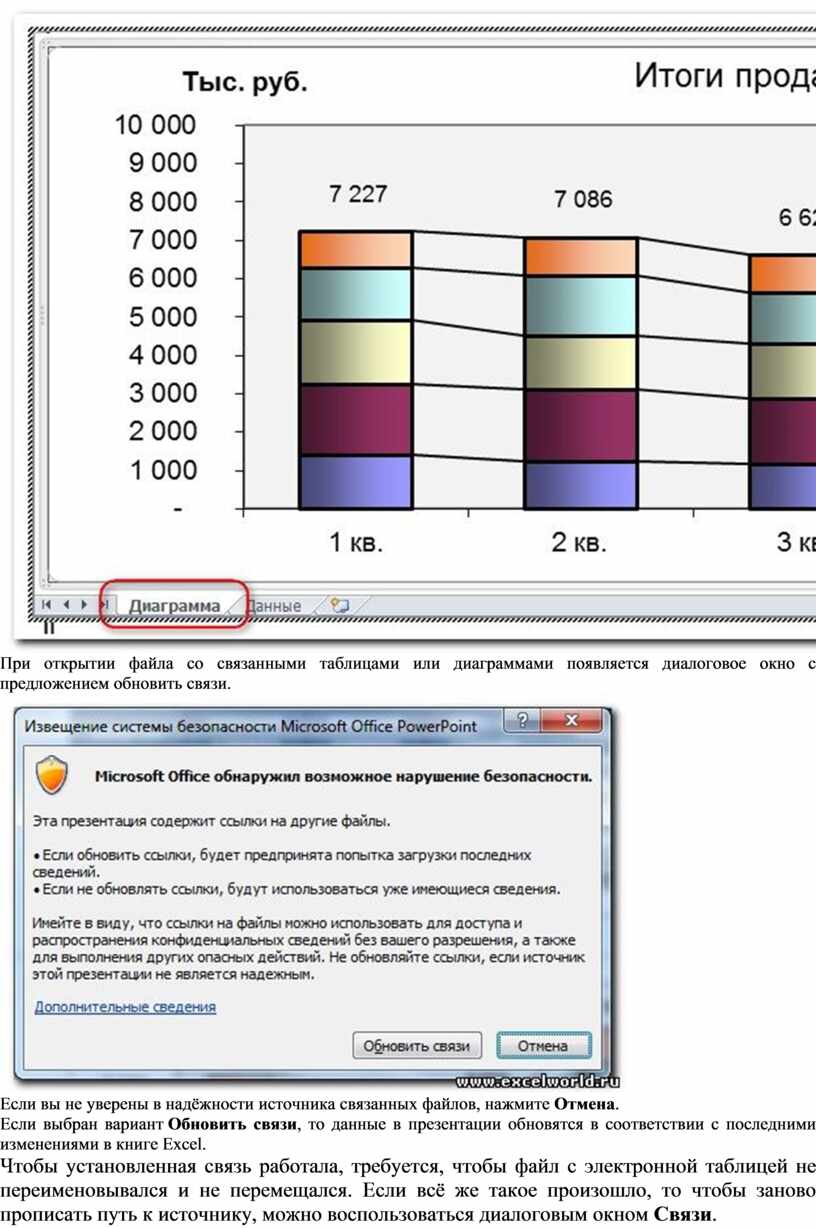Screen dimensions: 816x1228
Task: Select the light blue segment of 1 кв. bar
Action: [x=356, y=294]
